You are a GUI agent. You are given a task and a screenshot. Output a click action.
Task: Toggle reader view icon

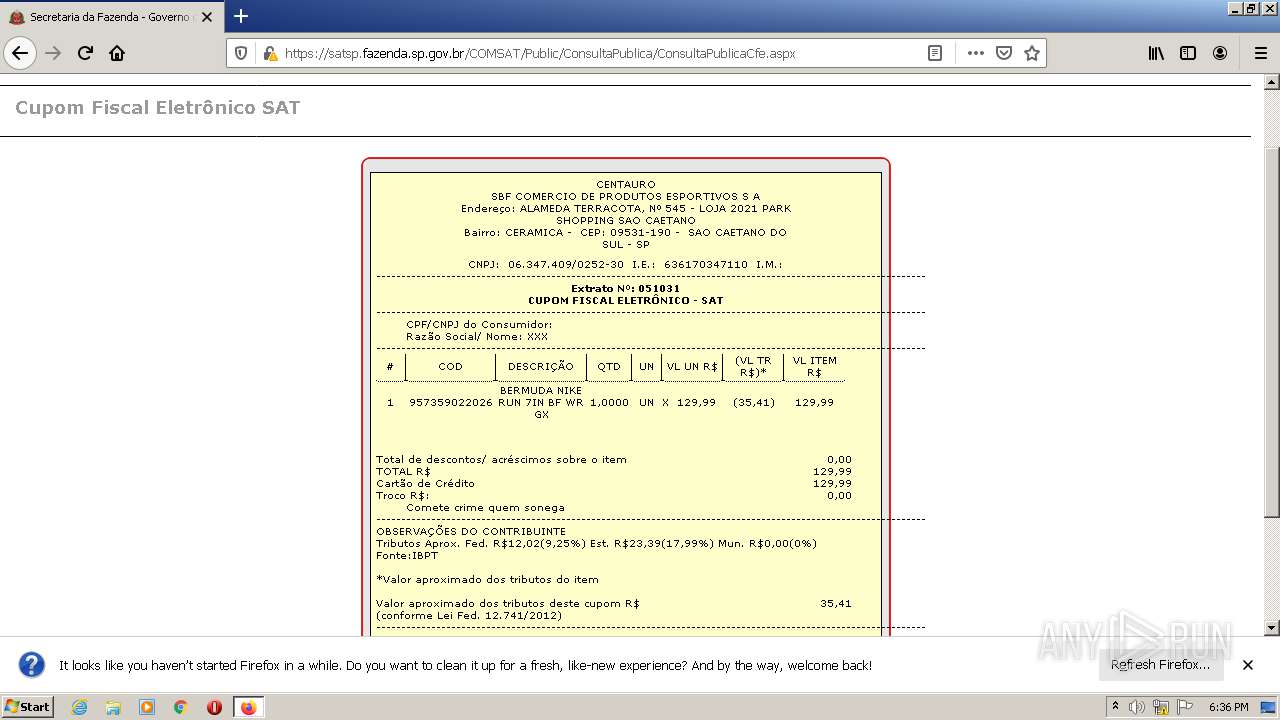pos(935,53)
